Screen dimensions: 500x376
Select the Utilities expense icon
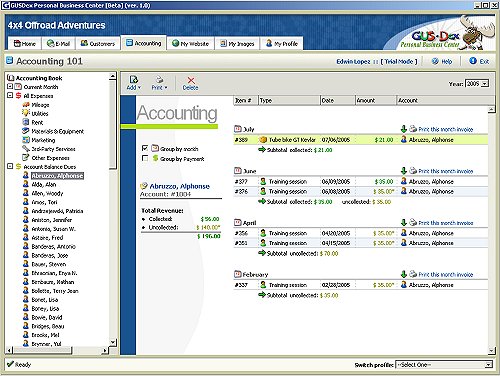coord(26,113)
